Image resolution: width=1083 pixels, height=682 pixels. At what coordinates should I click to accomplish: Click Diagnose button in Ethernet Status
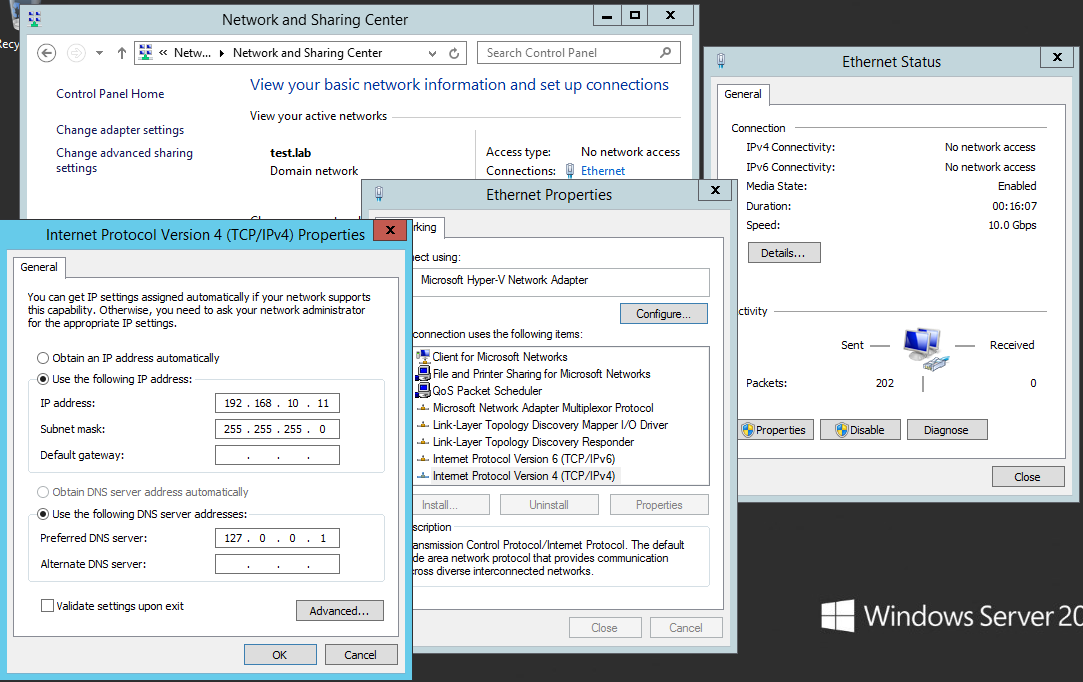946,430
